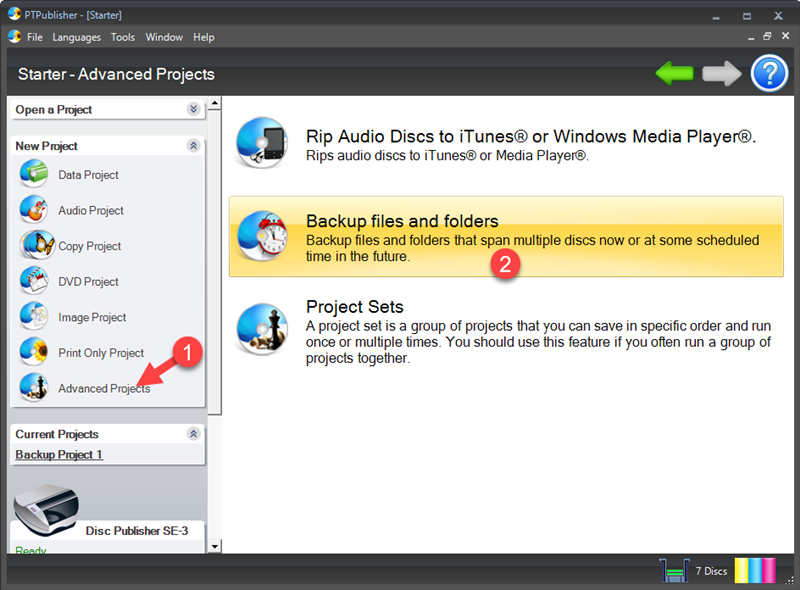Select Copy Project label

[89, 246]
